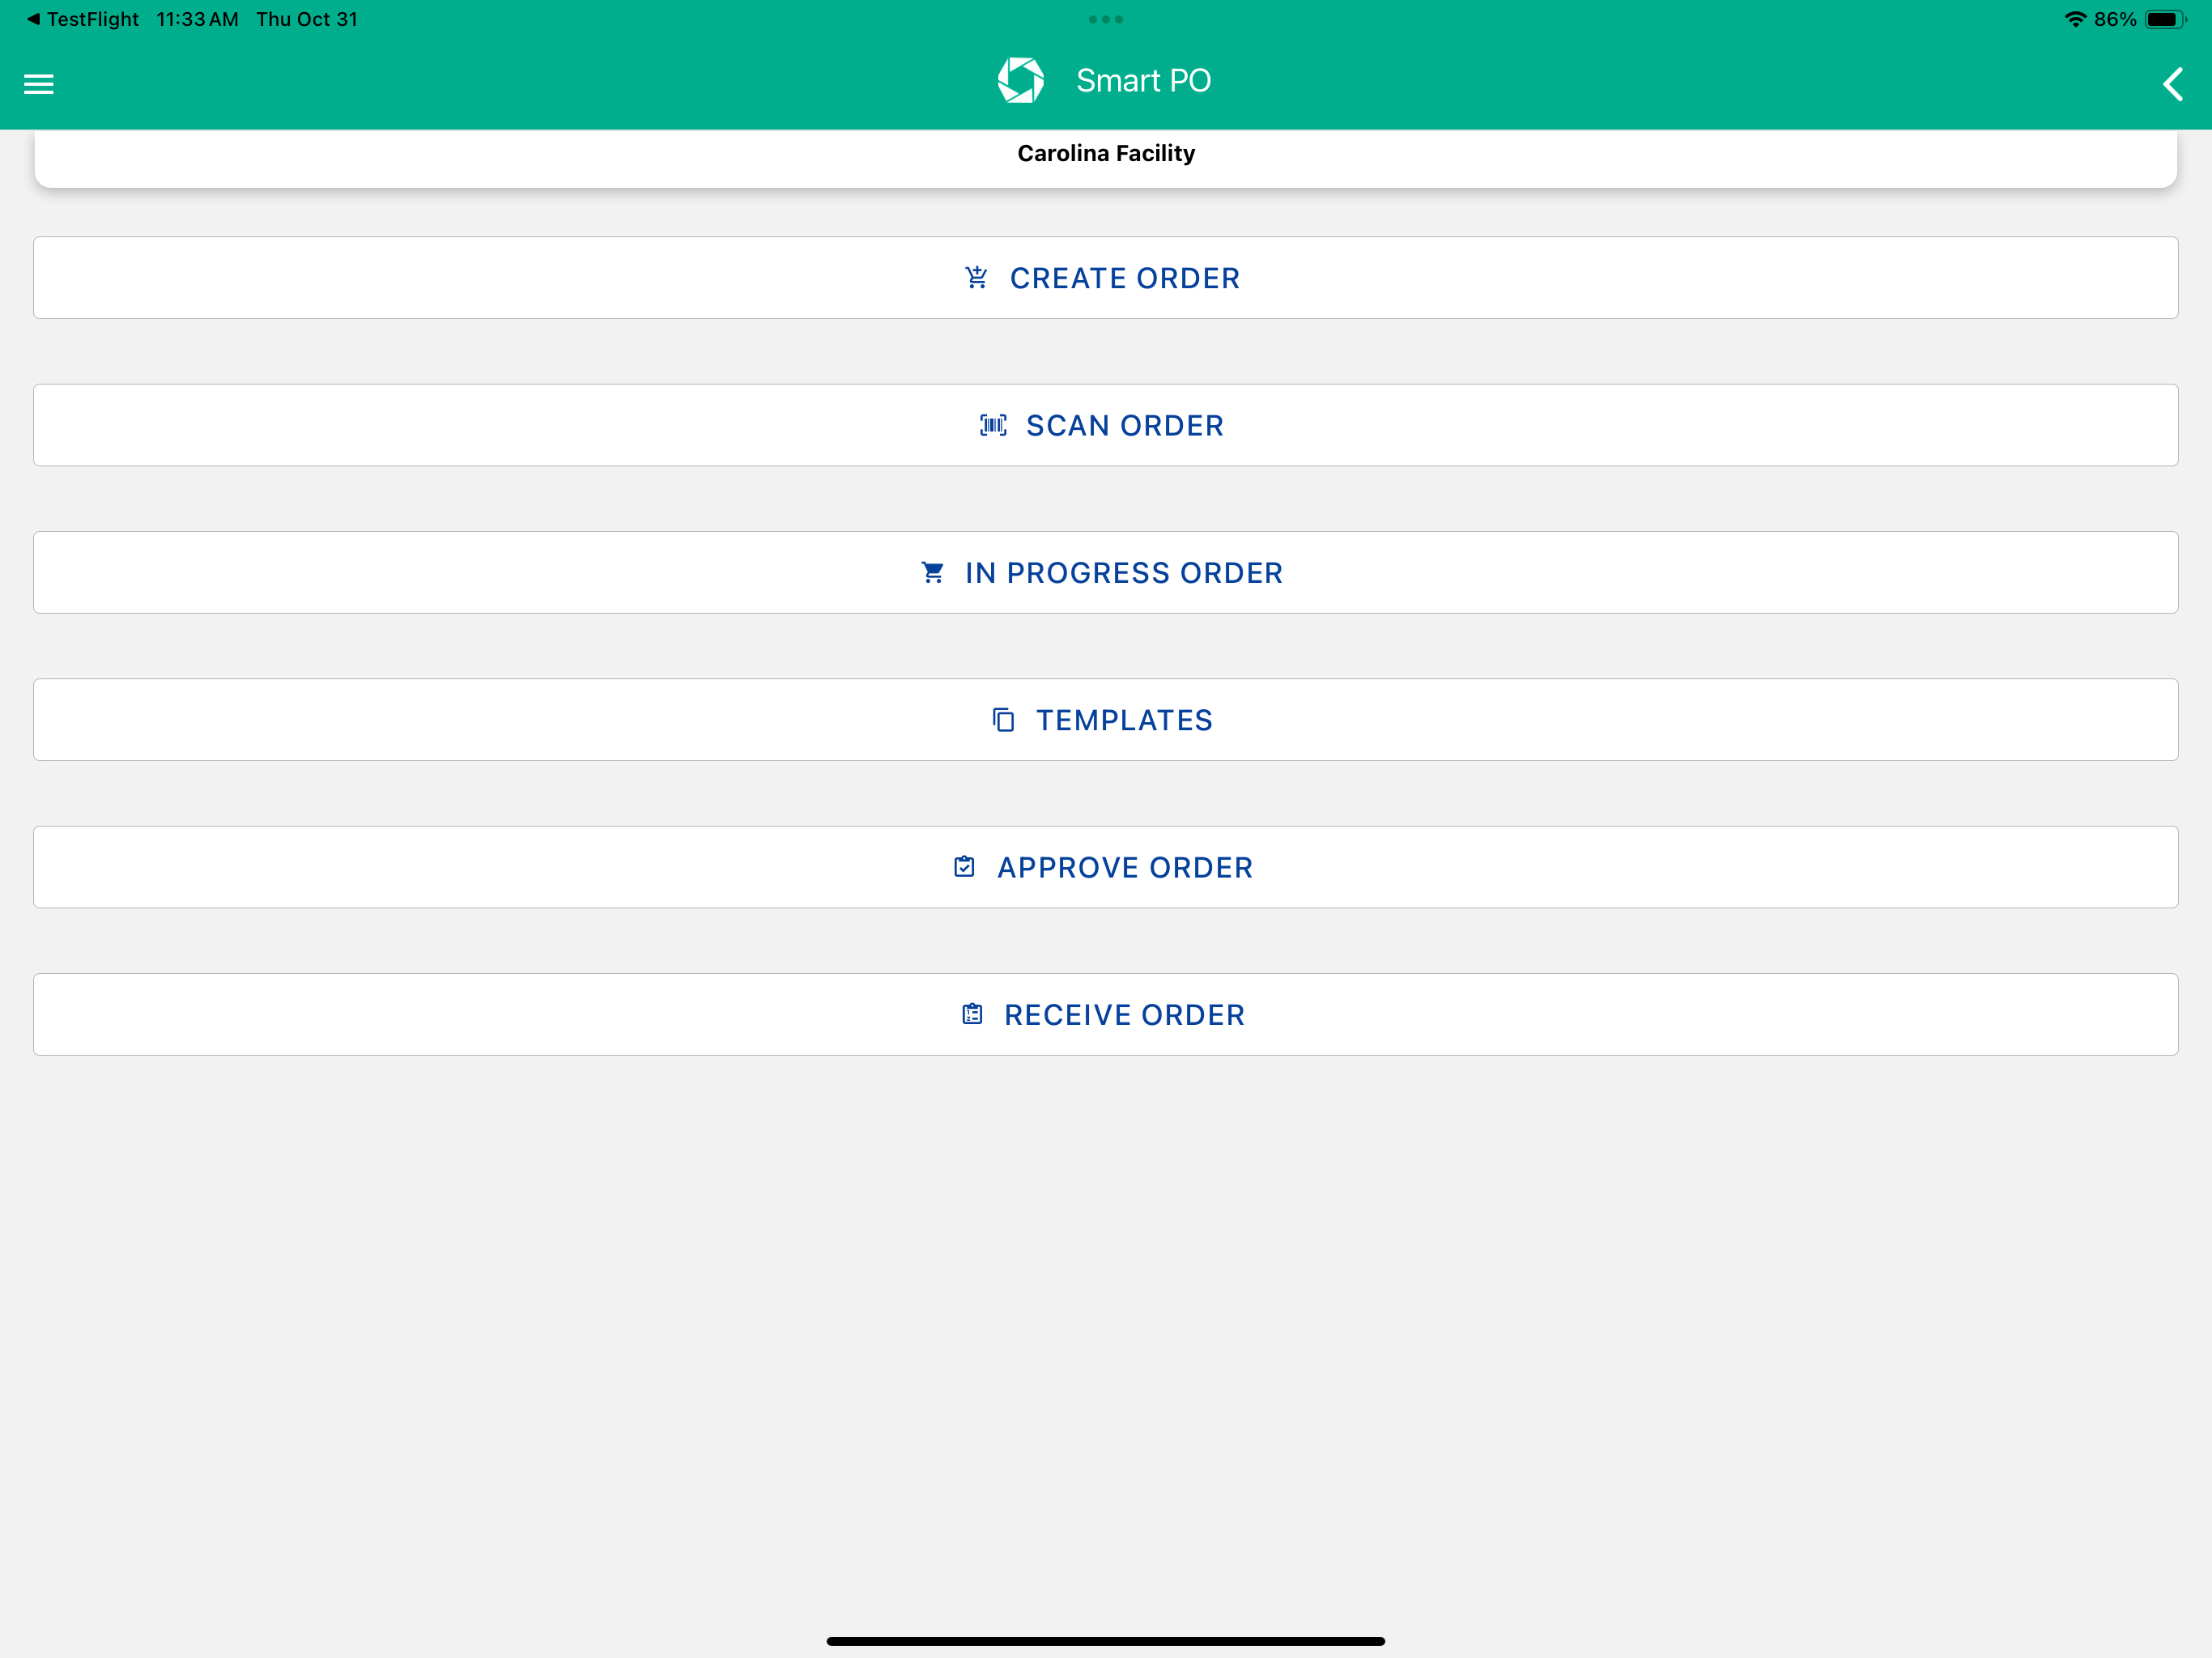The image size is (2212, 1658).
Task: Open the CREATE ORDER text label
Action: (1125, 278)
